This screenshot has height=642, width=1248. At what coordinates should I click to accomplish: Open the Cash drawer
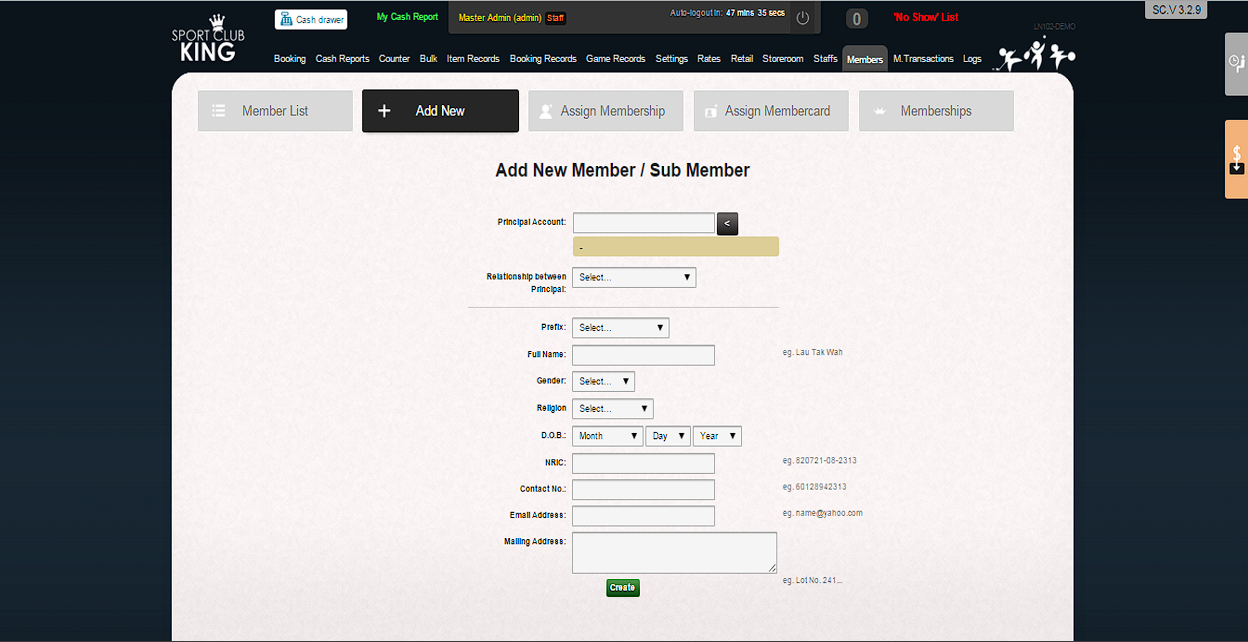tap(311, 19)
